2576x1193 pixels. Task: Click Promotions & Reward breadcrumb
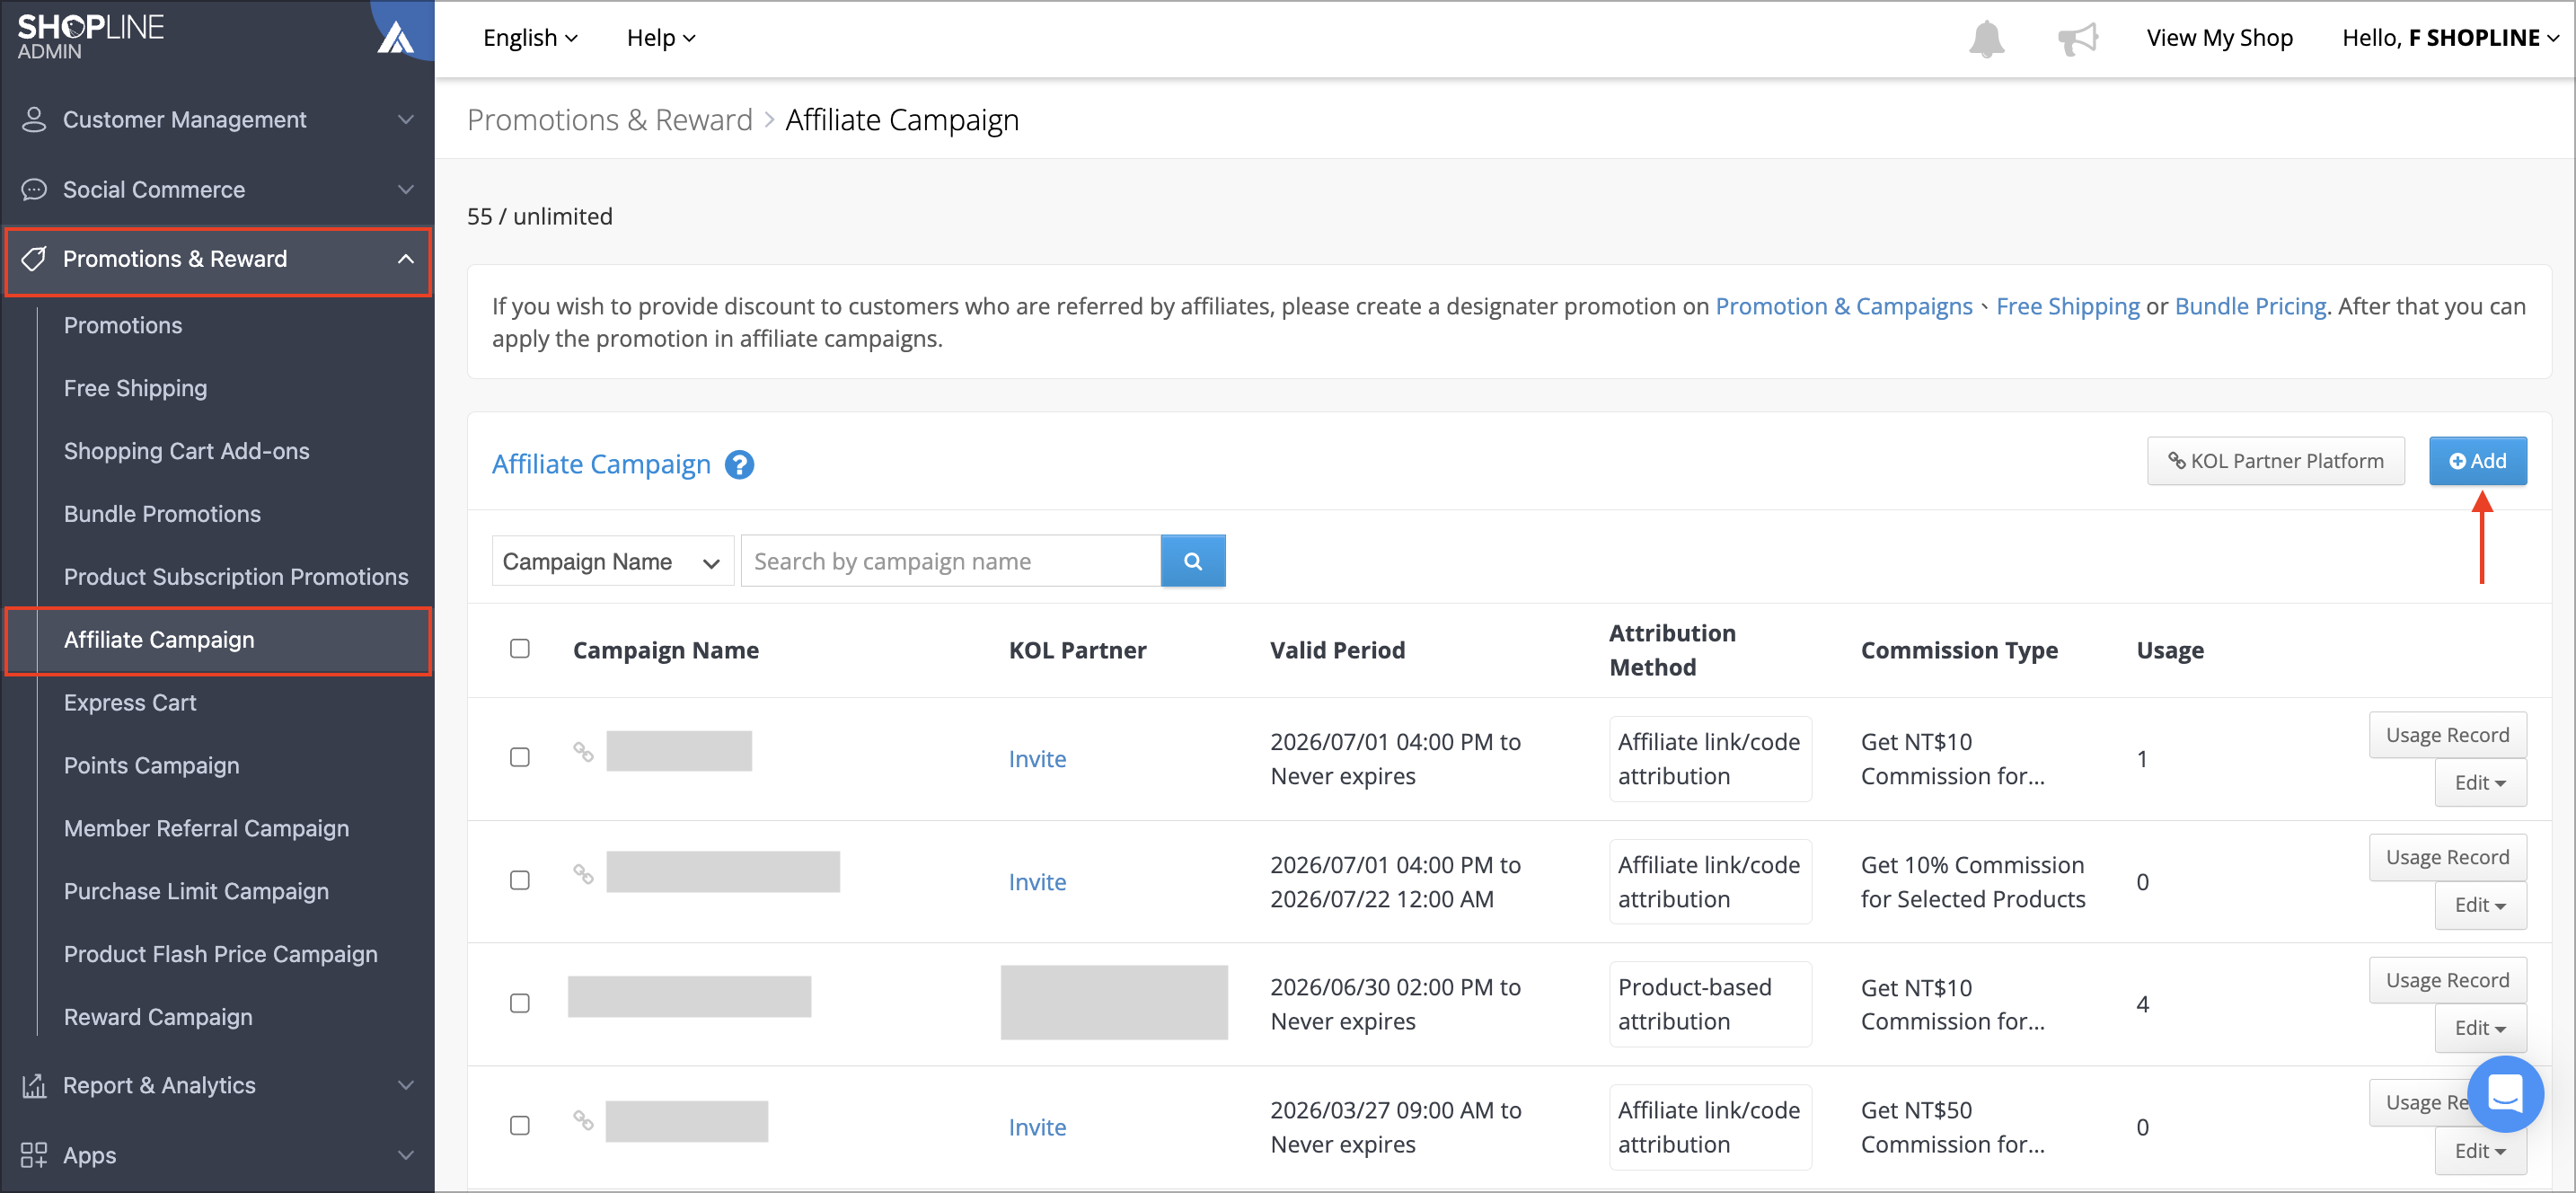point(609,120)
